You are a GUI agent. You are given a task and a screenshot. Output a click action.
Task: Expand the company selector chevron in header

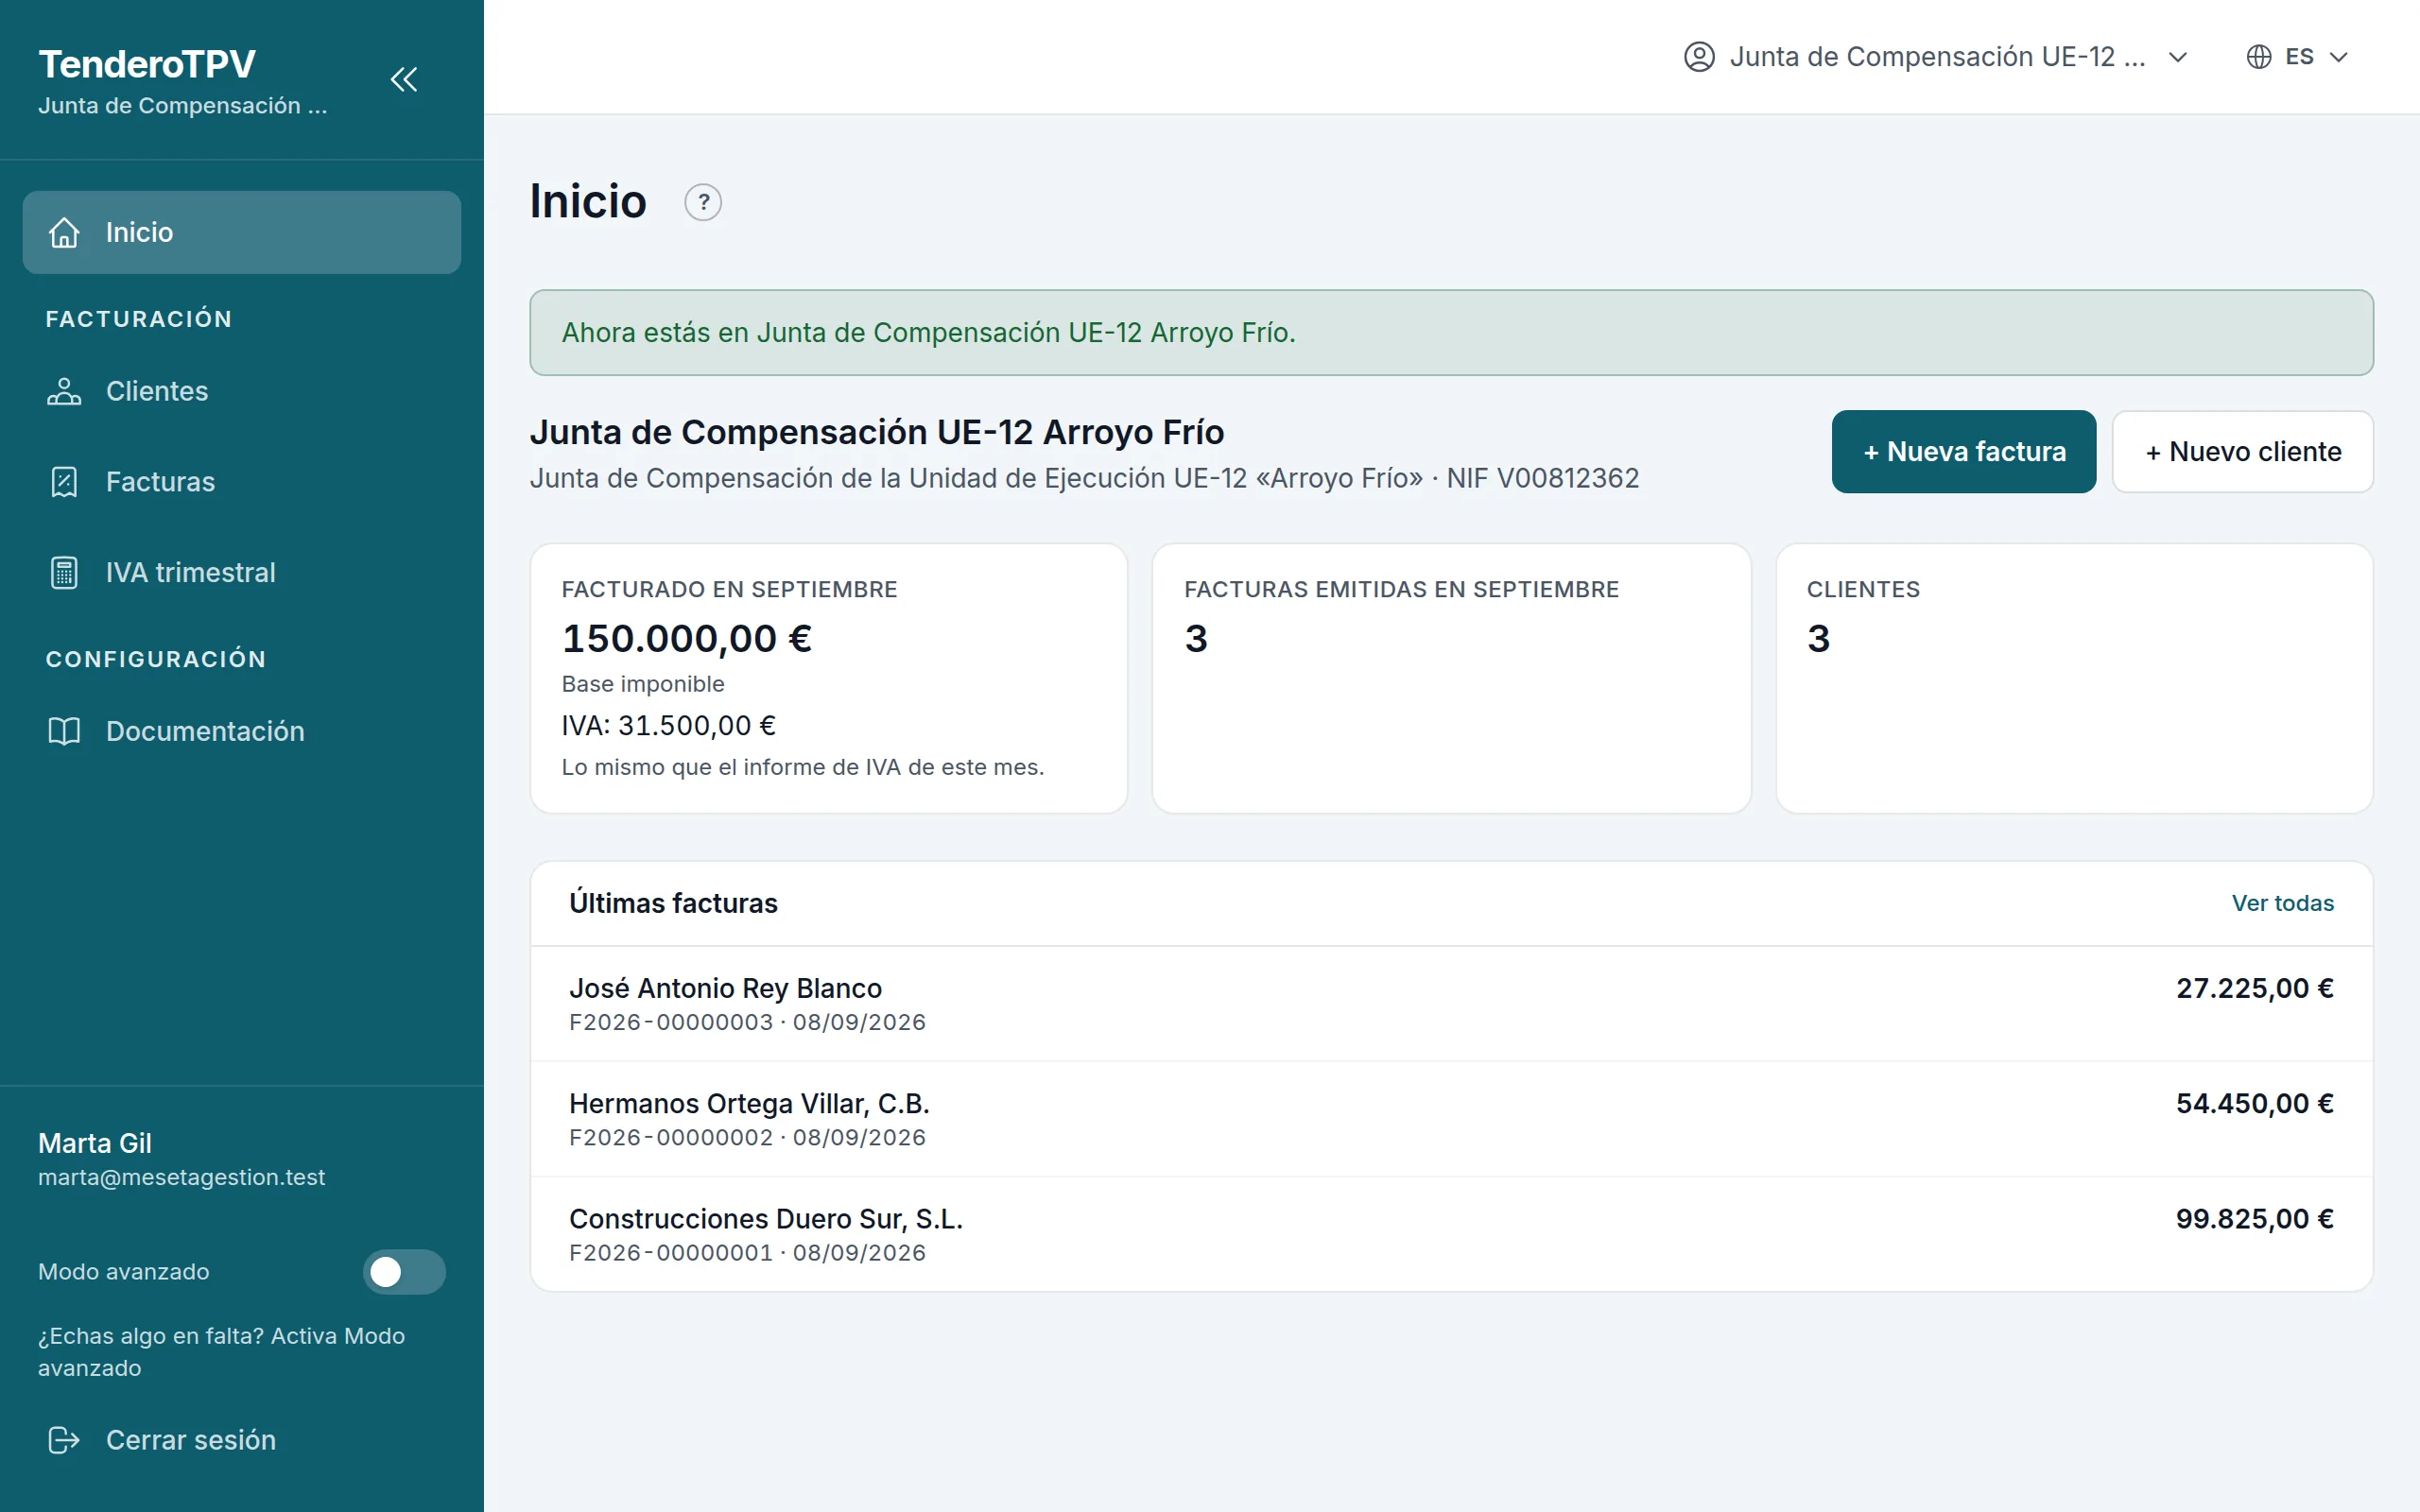(x=2178, y=57)
